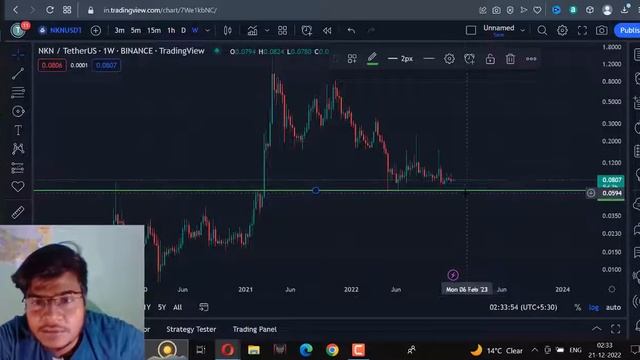Set chart range to 5Y
The image size is (640, 360).
coord(162,307)
